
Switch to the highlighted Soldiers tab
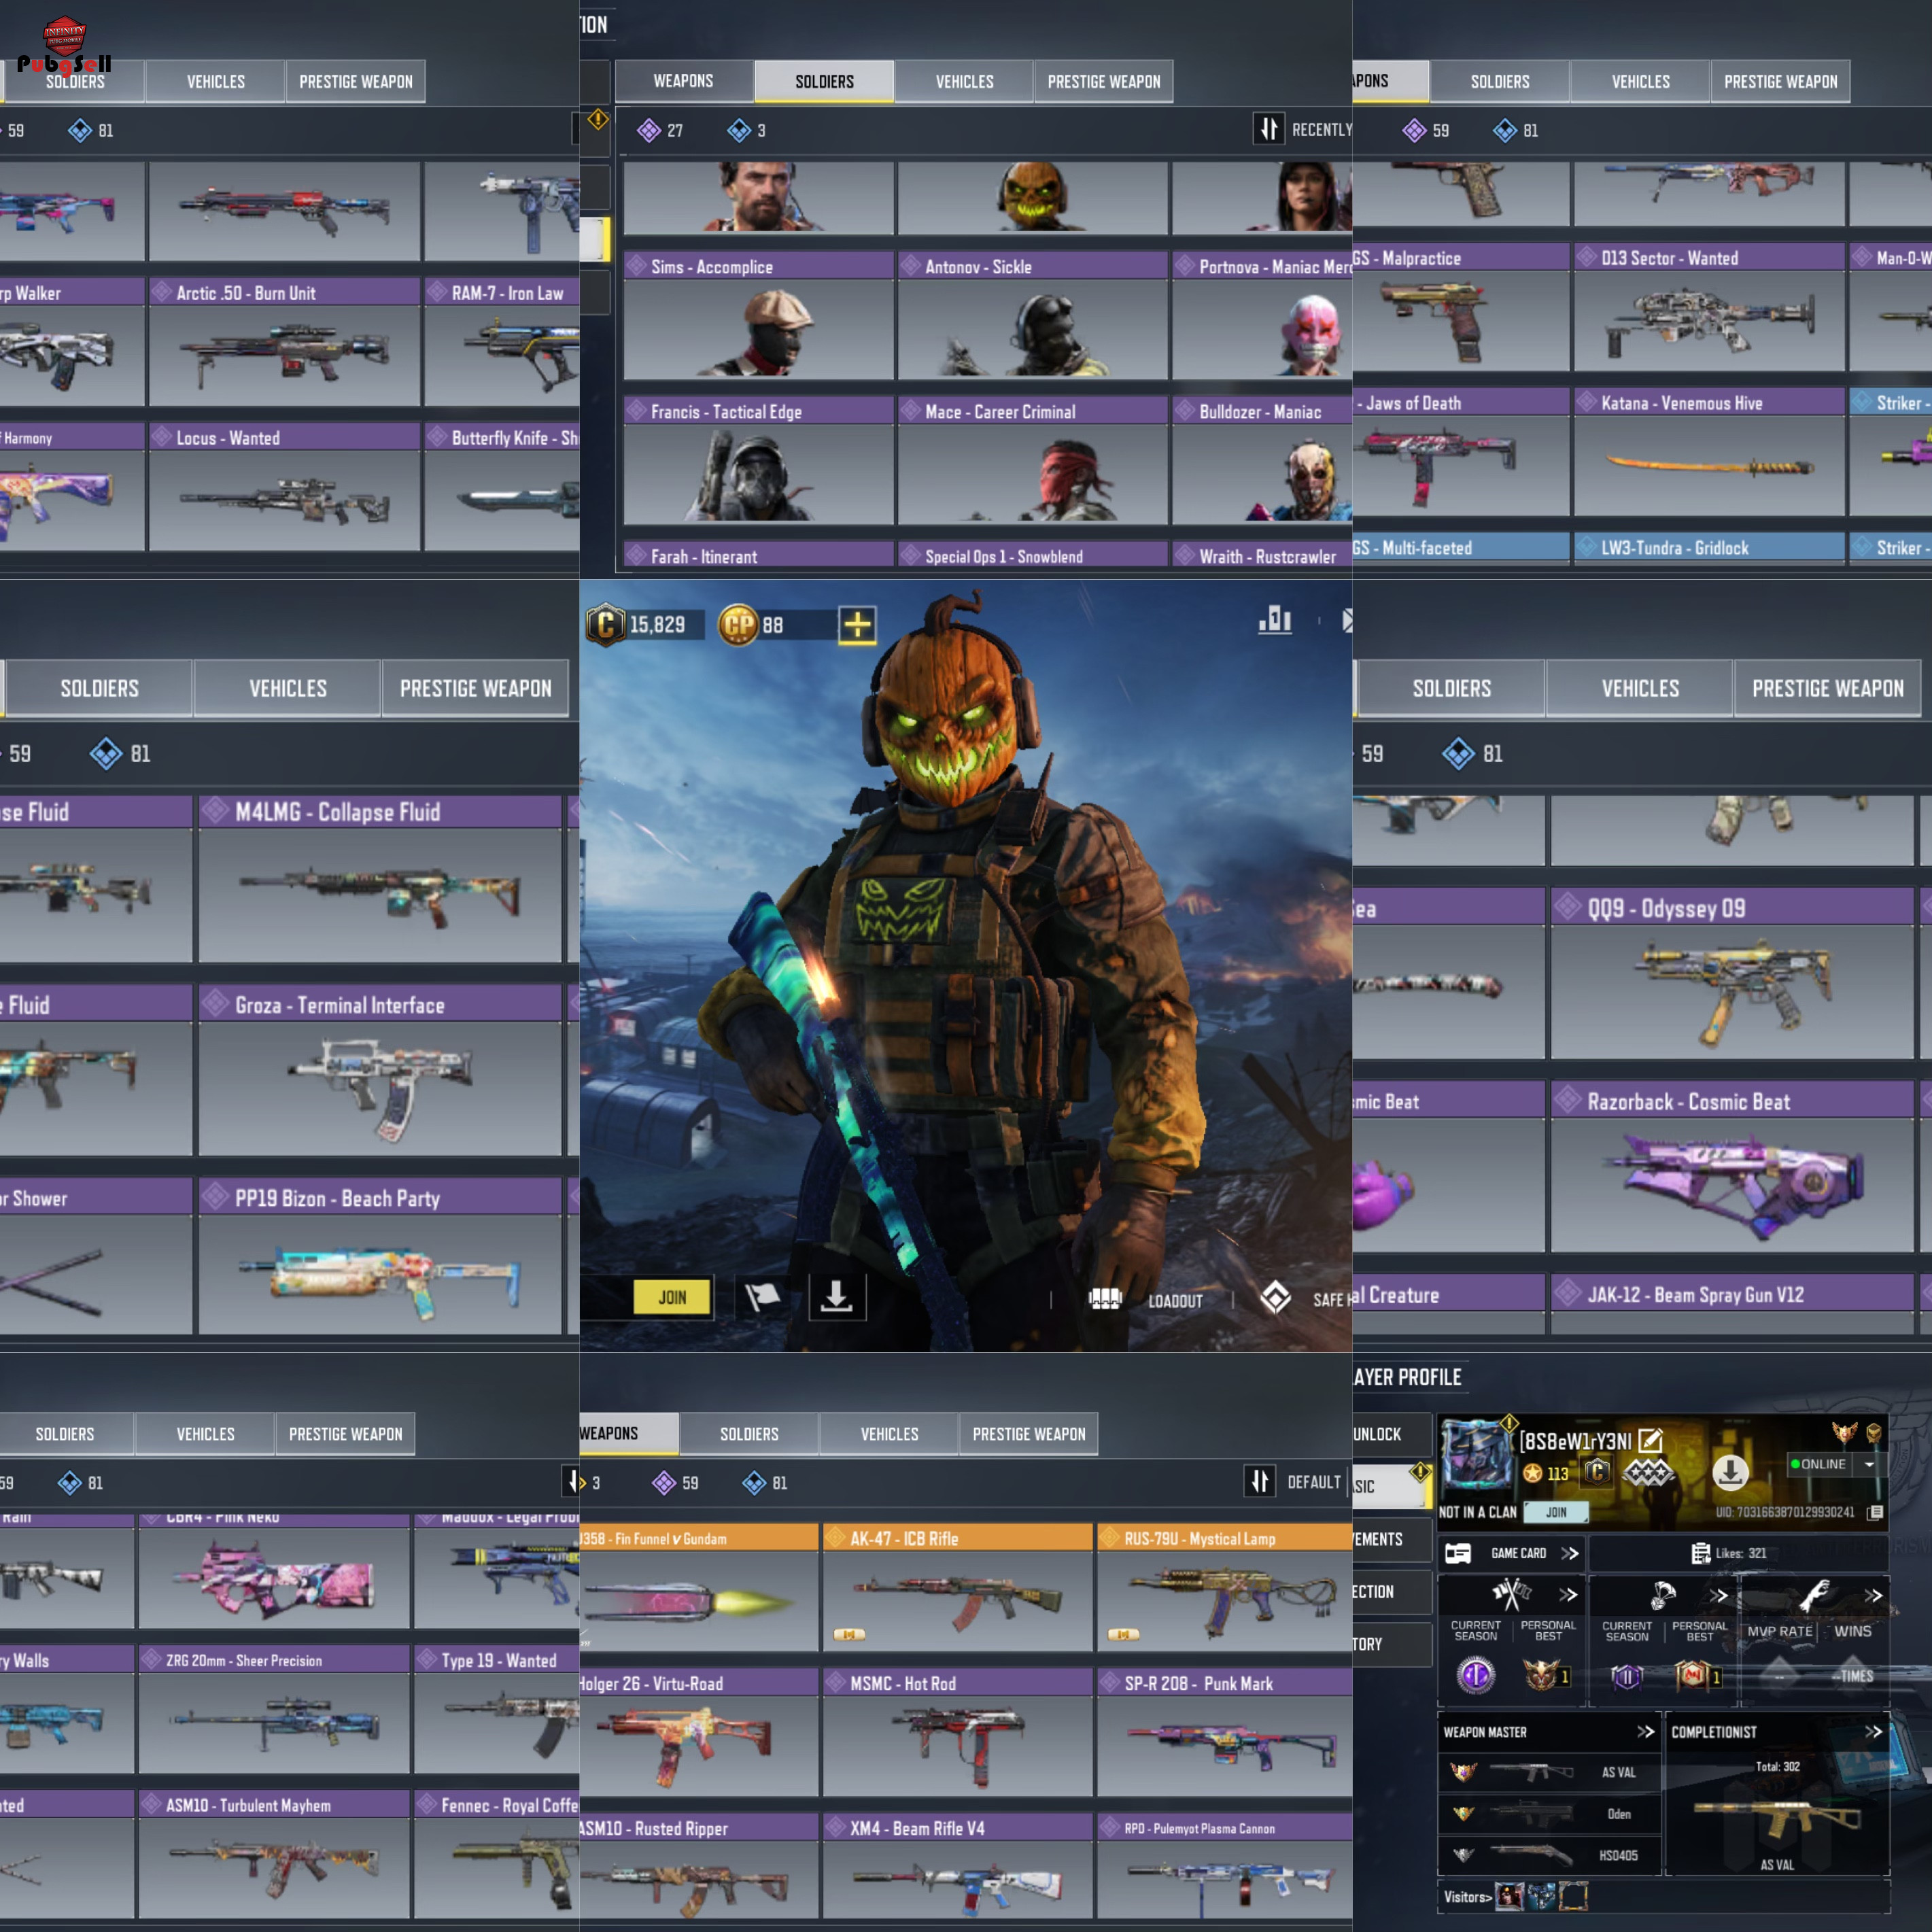click(x=824, y=81)
